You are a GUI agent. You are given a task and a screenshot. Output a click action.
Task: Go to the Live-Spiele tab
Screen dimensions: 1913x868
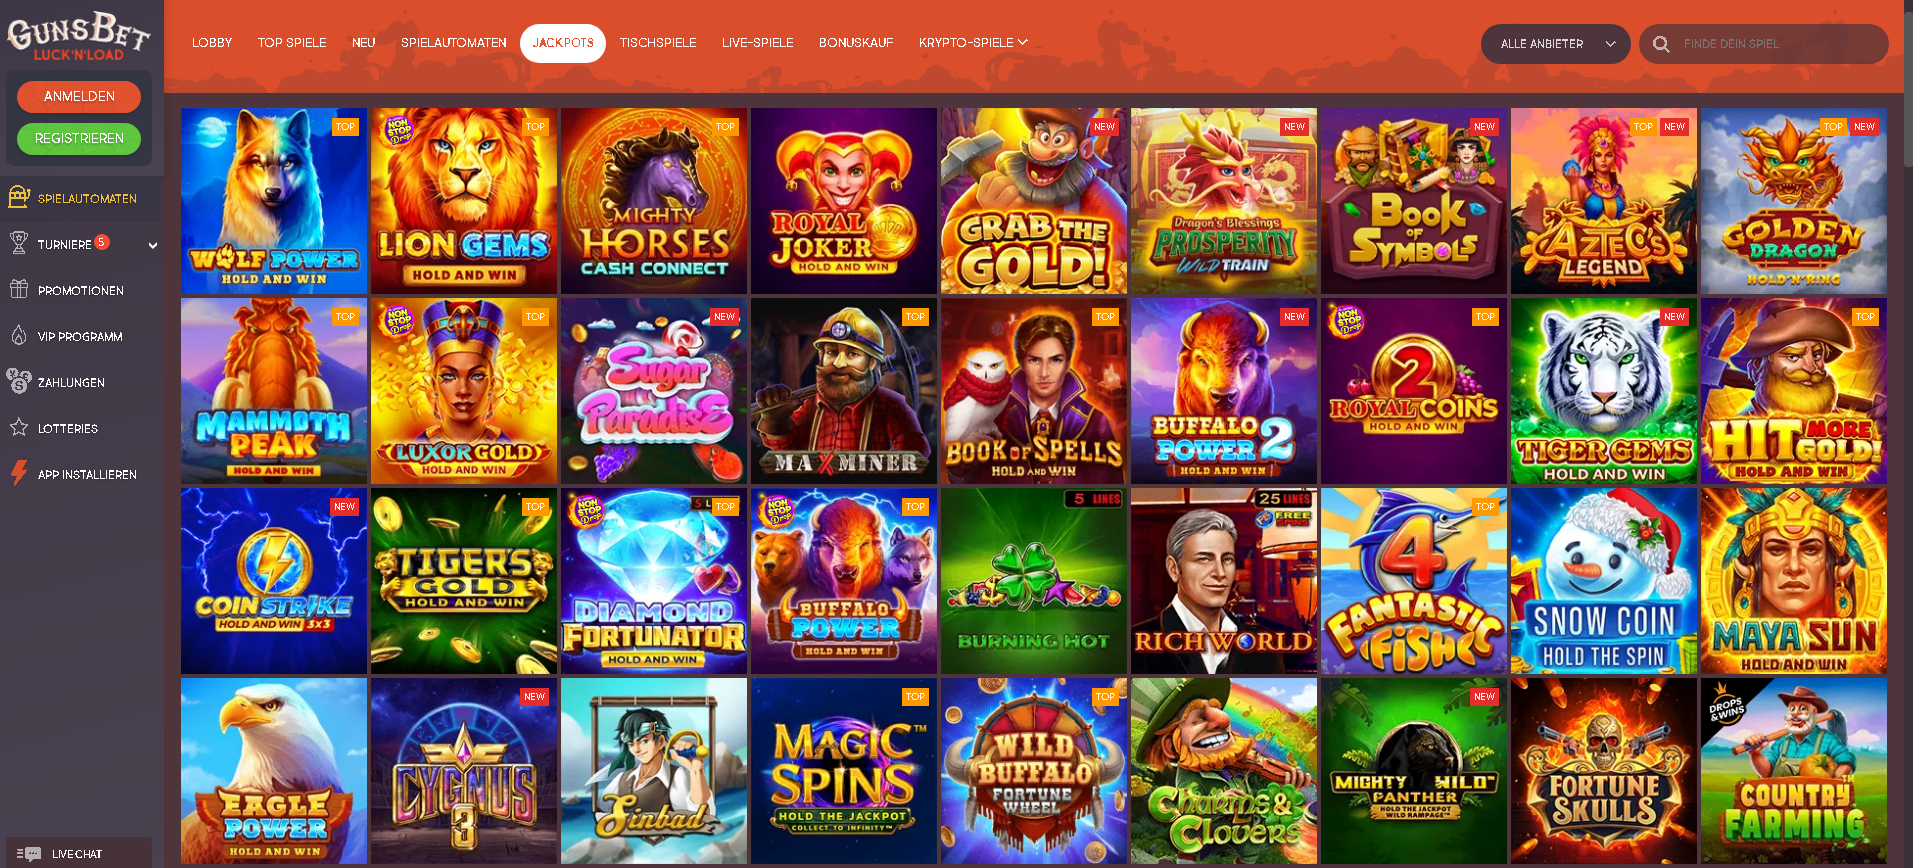(758, 43)
